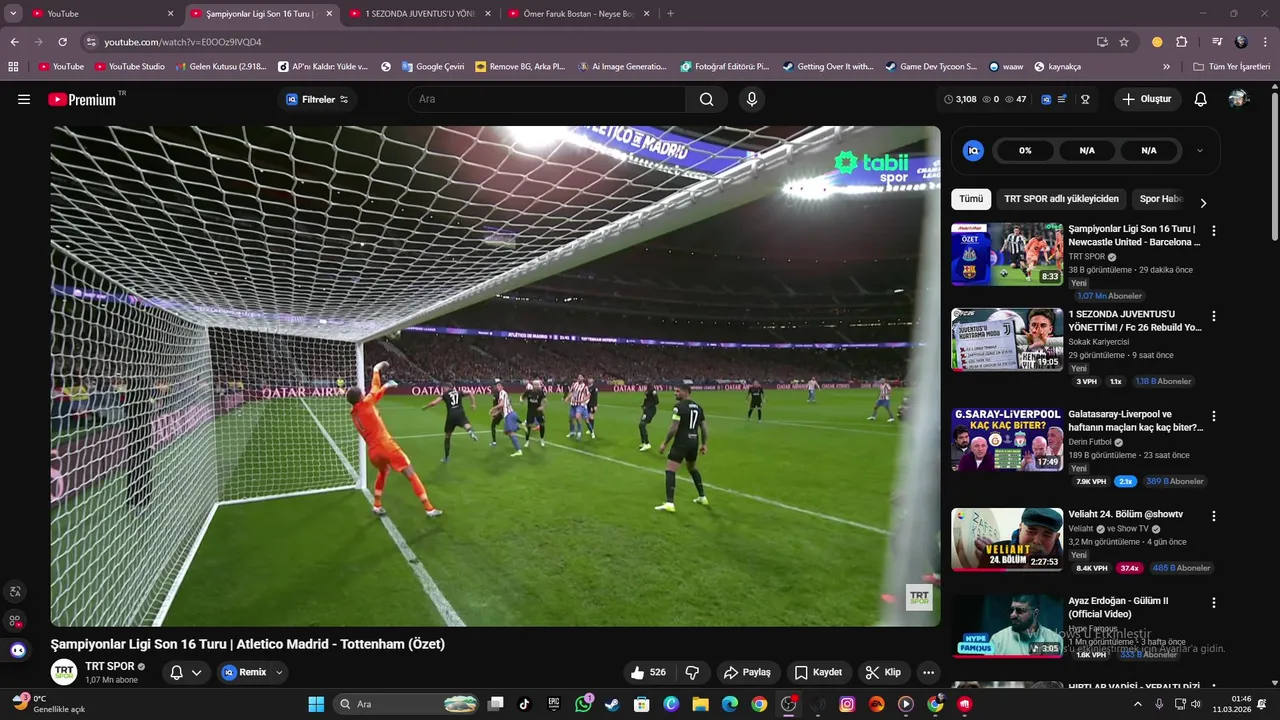Screen dimensions: 1280x720
Task: Reload the page
Action: point(62,42)
